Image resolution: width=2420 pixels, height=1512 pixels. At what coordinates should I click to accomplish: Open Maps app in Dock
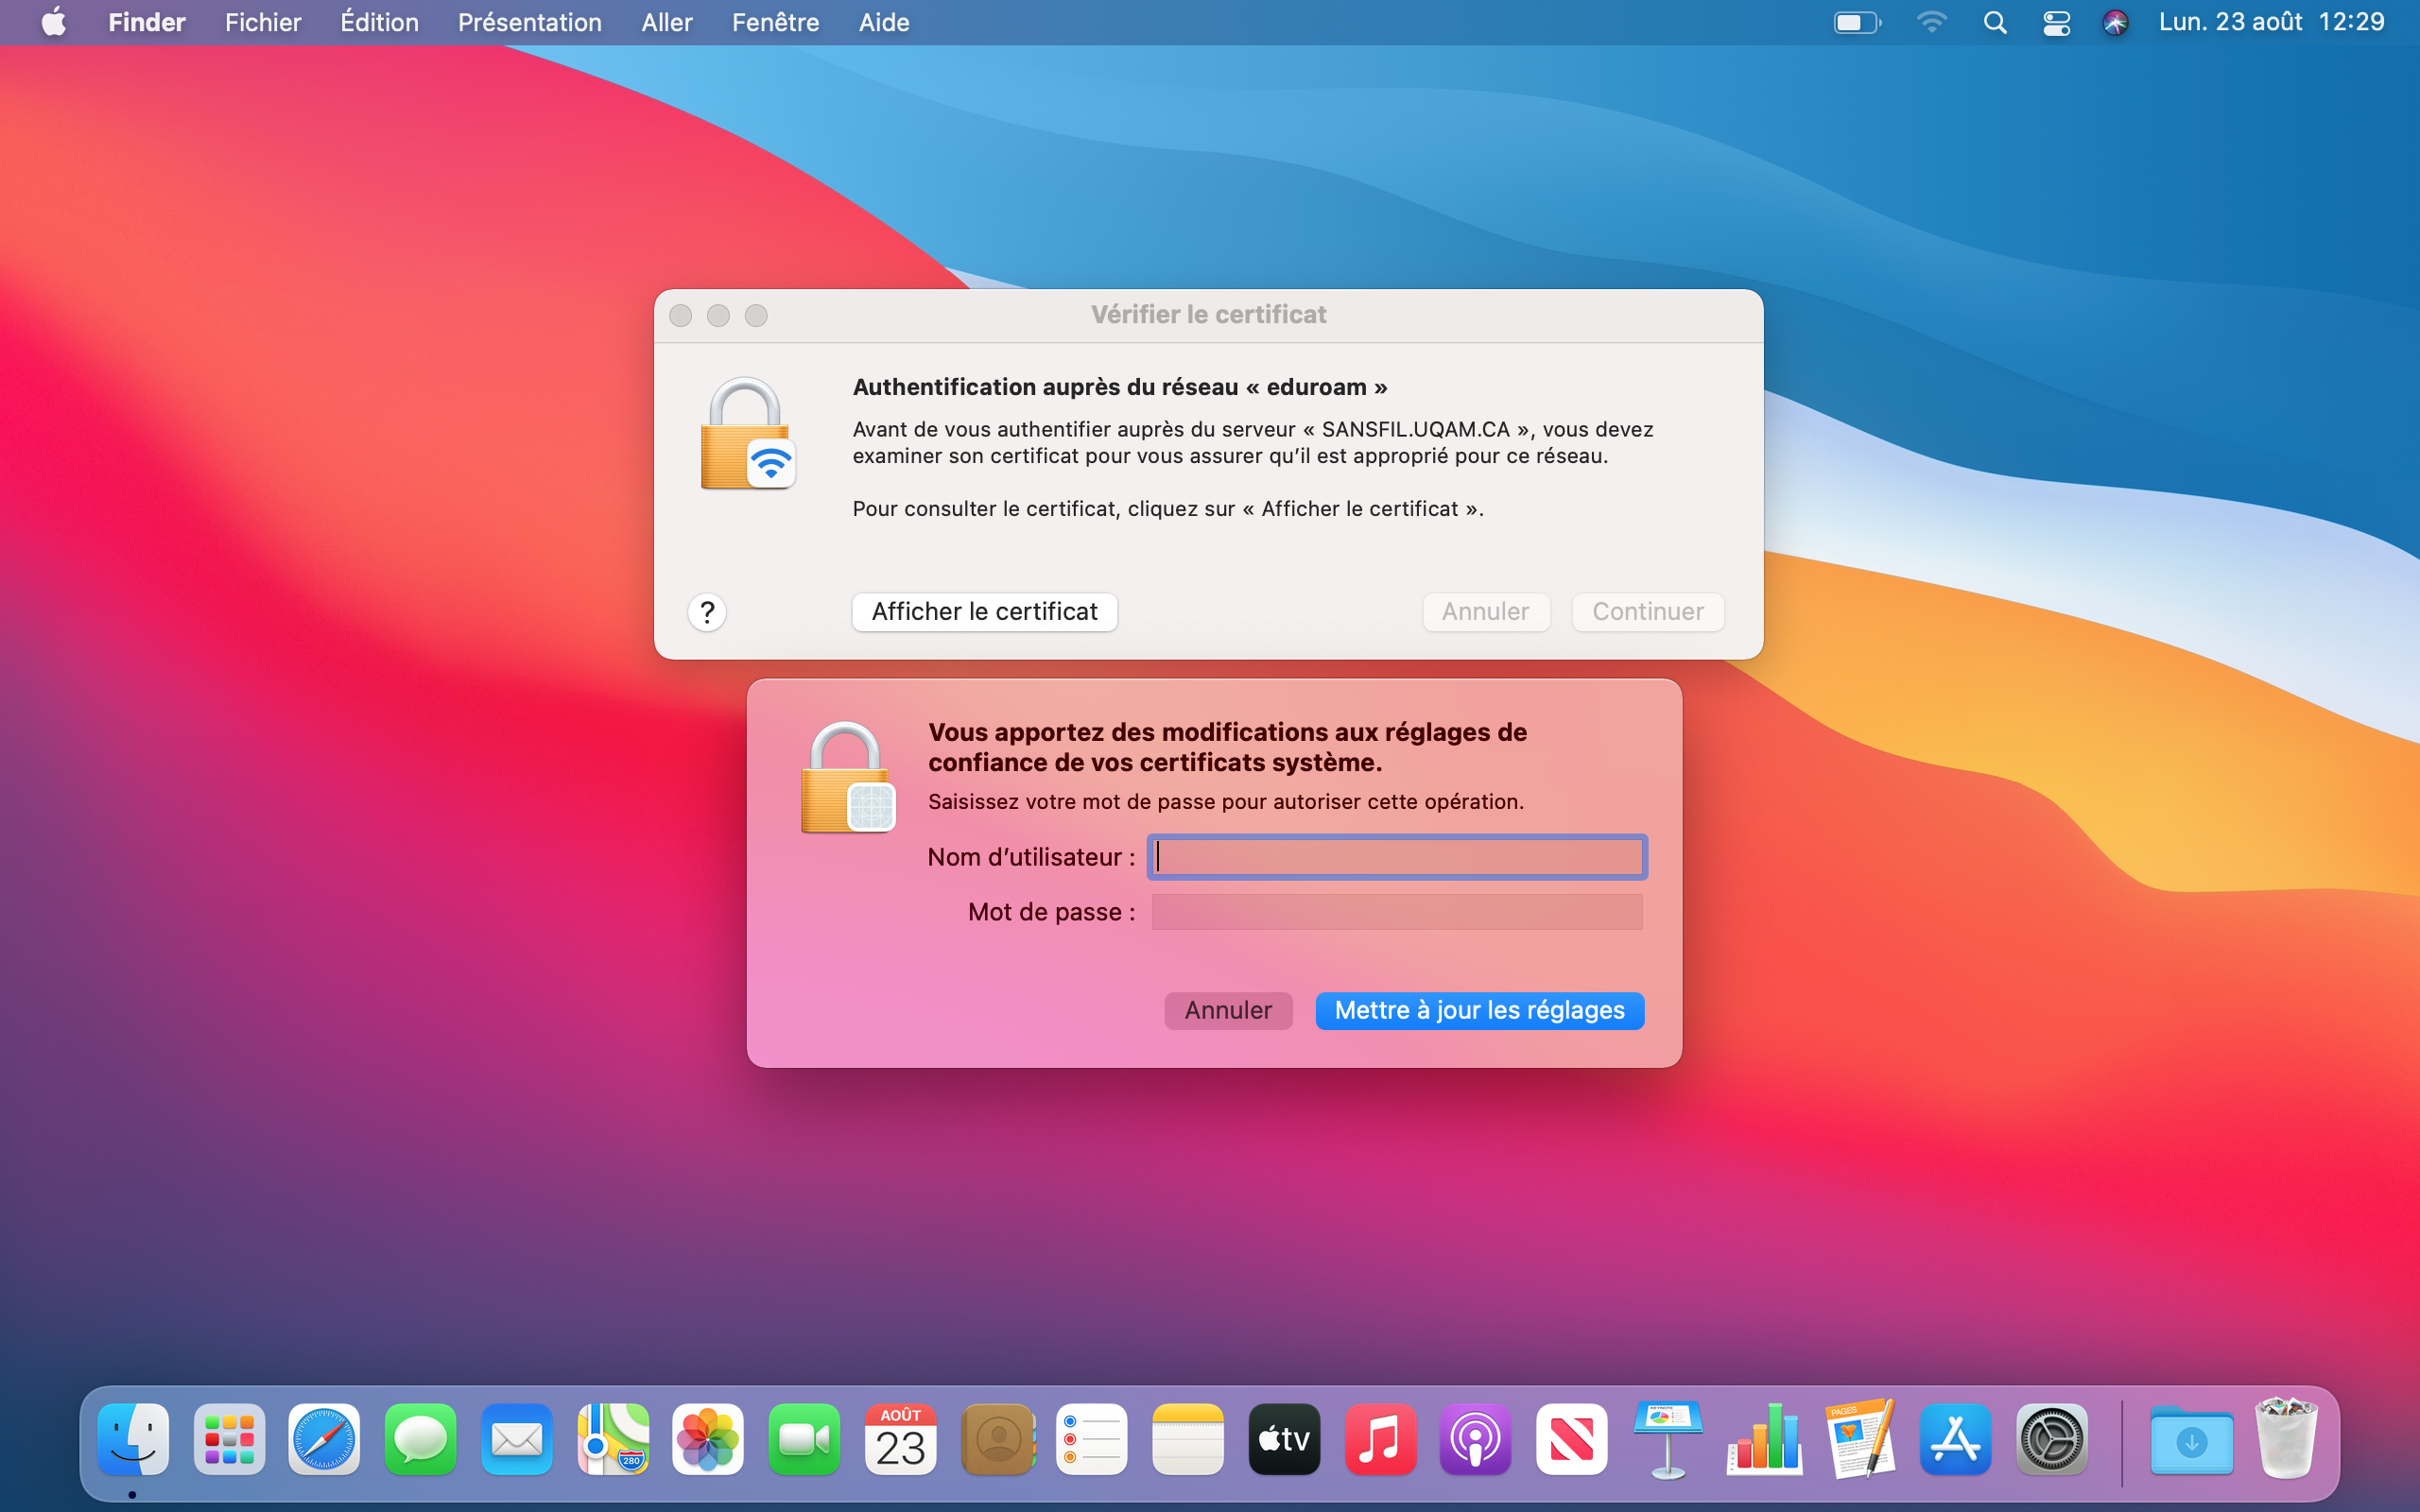[612, 1440]
